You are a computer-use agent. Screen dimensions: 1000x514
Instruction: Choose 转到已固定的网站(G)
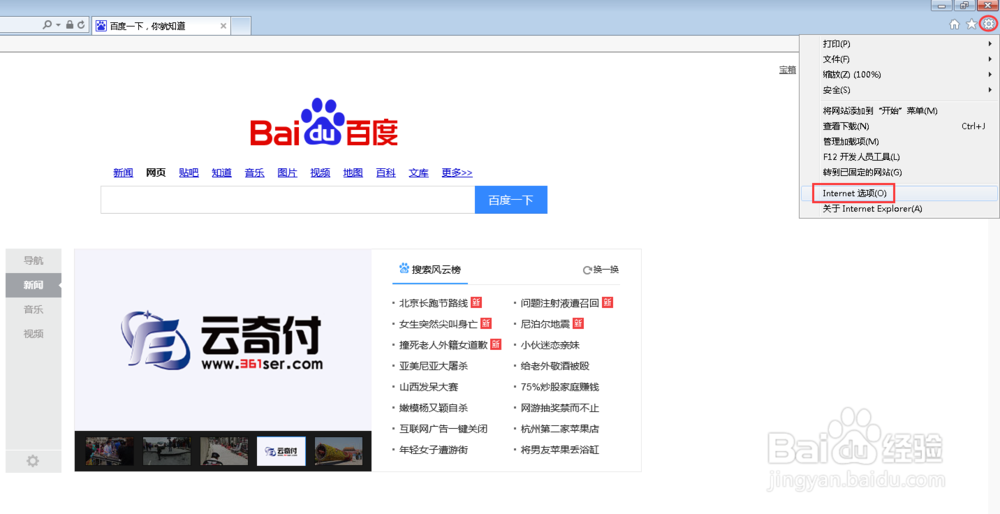click(x=899, y=172)
